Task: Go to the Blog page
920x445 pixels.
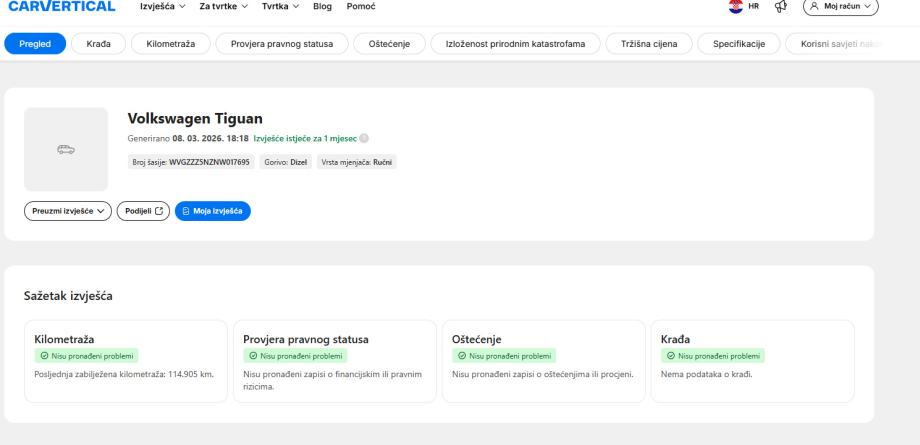Action: [x=322, y=6]
